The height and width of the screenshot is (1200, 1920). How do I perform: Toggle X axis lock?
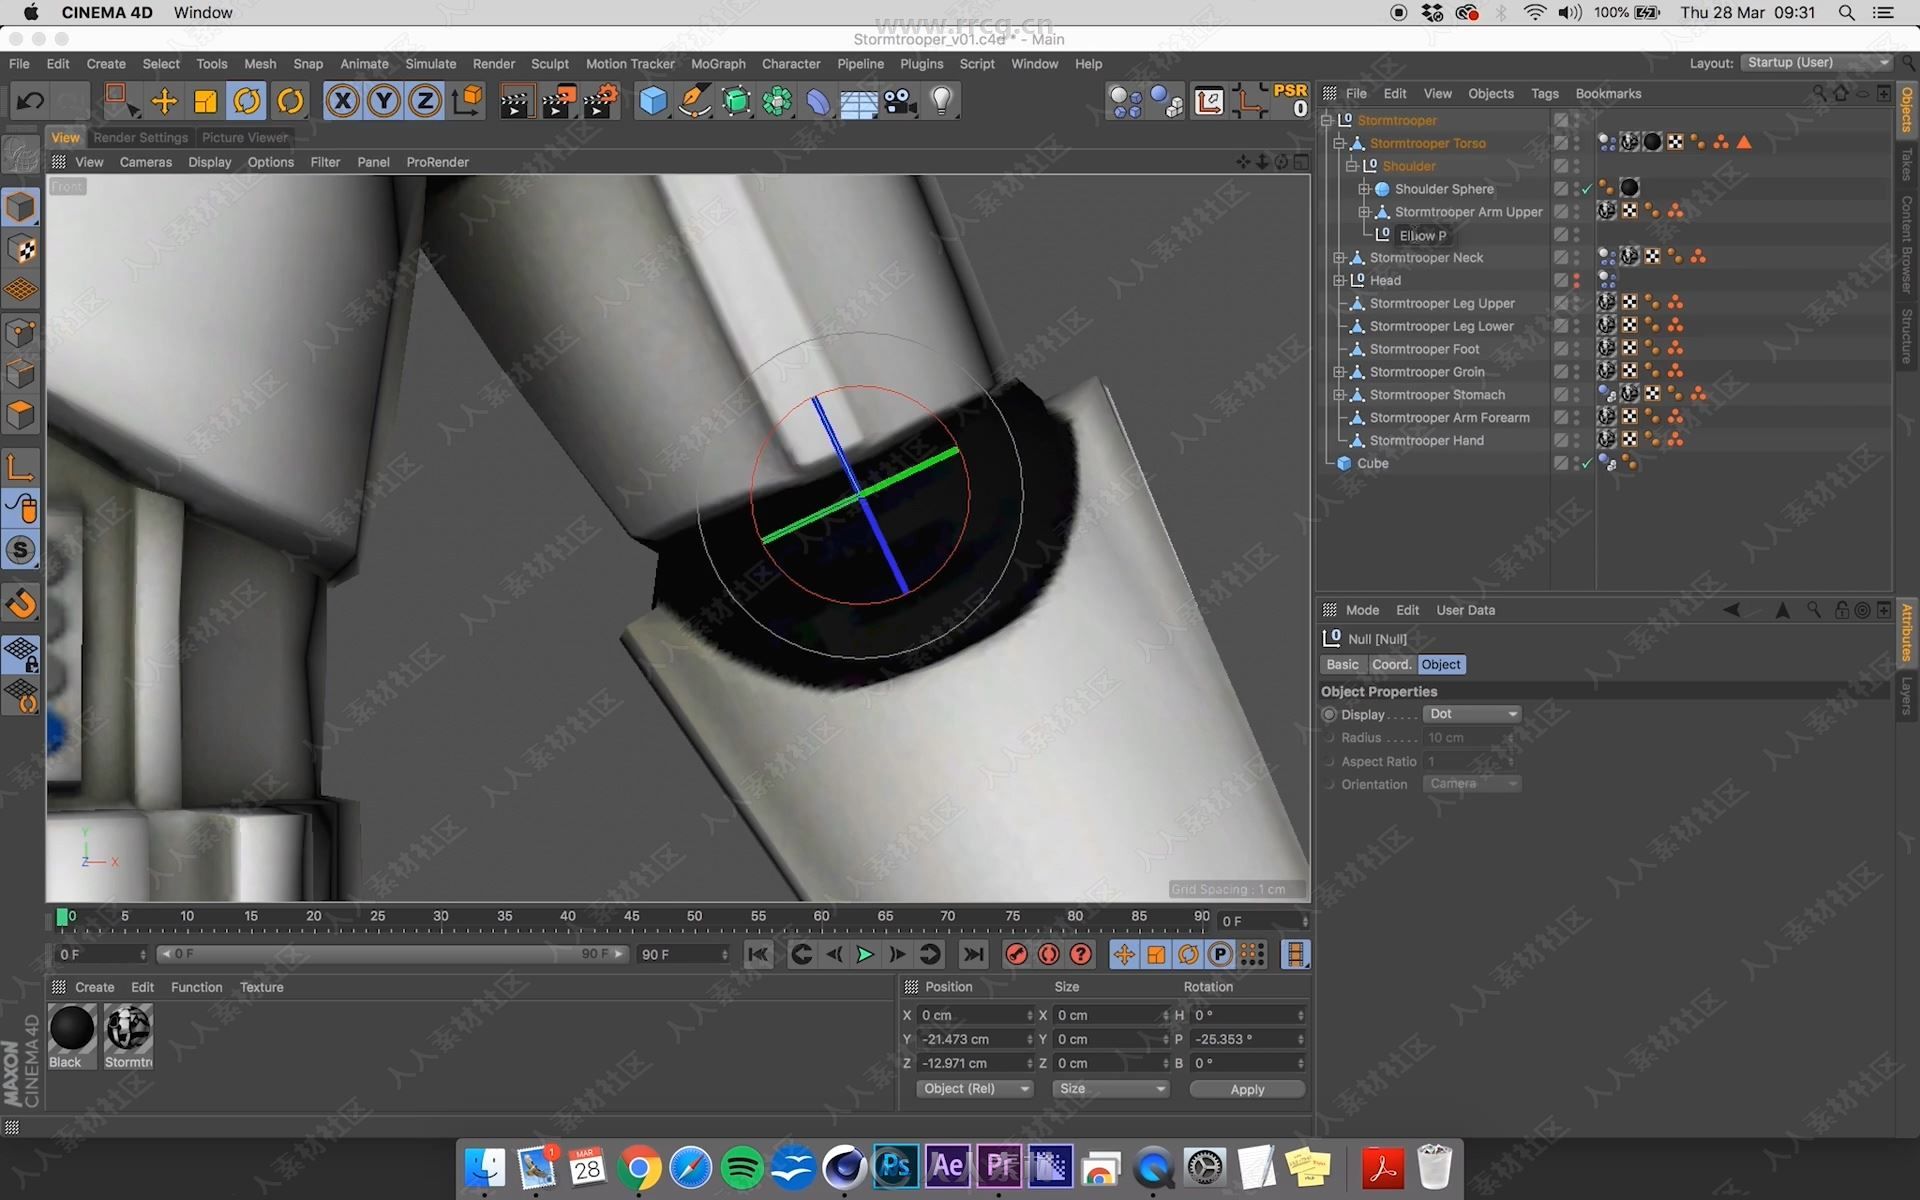tap(342, 101)
